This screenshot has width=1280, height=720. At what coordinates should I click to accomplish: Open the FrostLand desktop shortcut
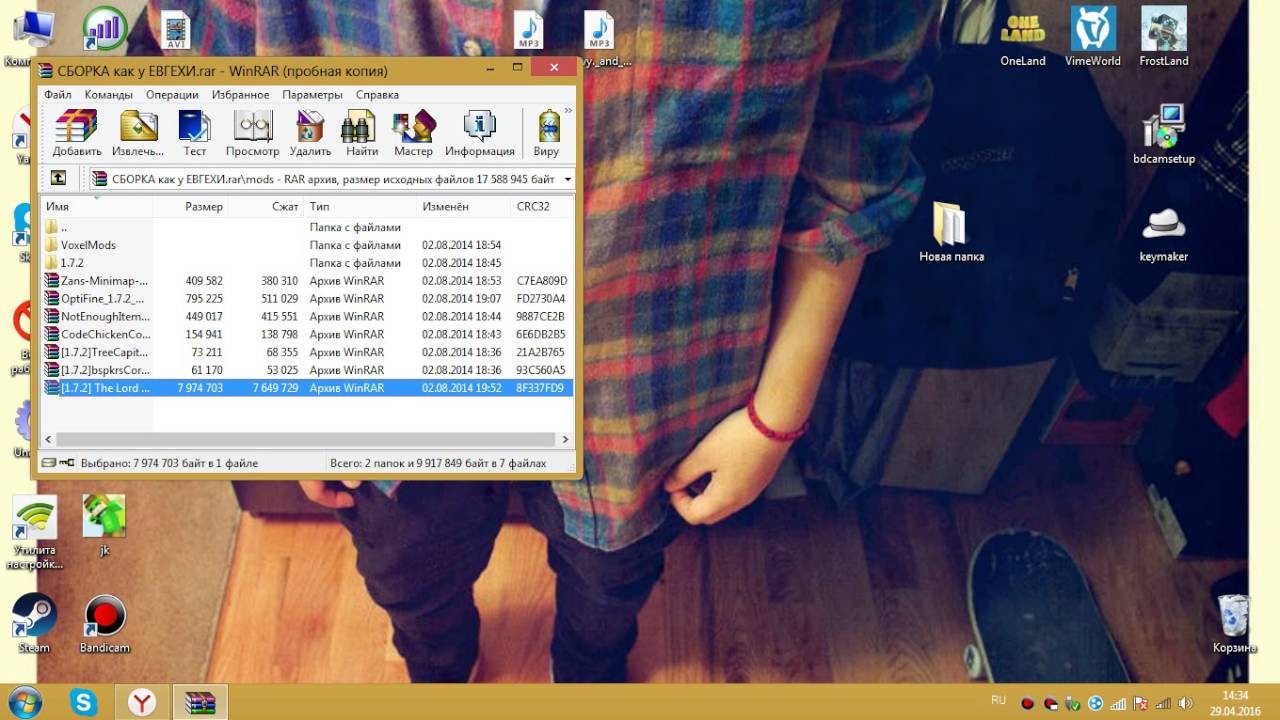click(x=1164, y=38)
